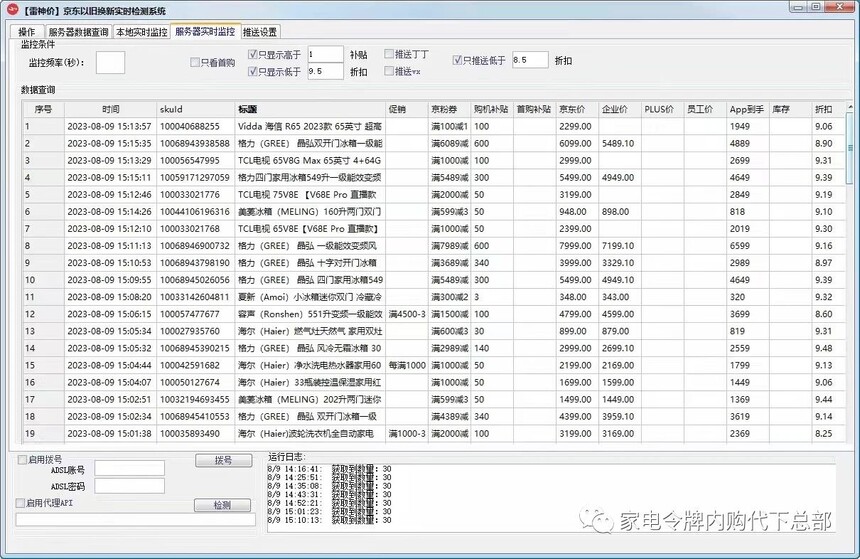Sort by 京东价 column header
The height and width of the screenshot is (559, 860).
click(x=577, y=109)
